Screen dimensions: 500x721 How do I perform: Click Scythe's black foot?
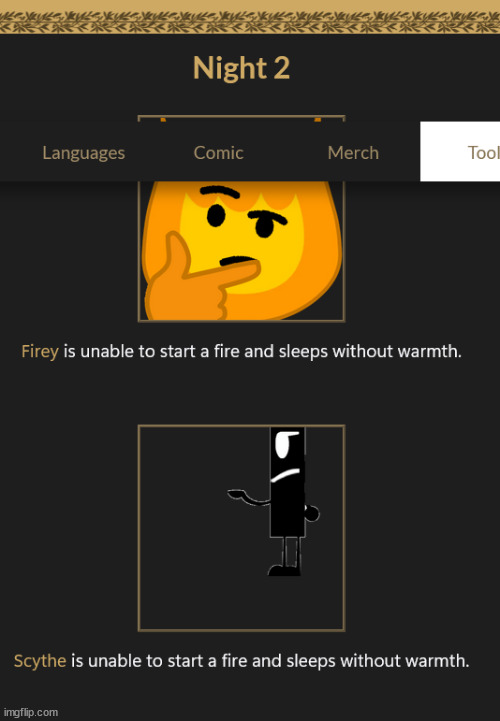coord(284,571)
